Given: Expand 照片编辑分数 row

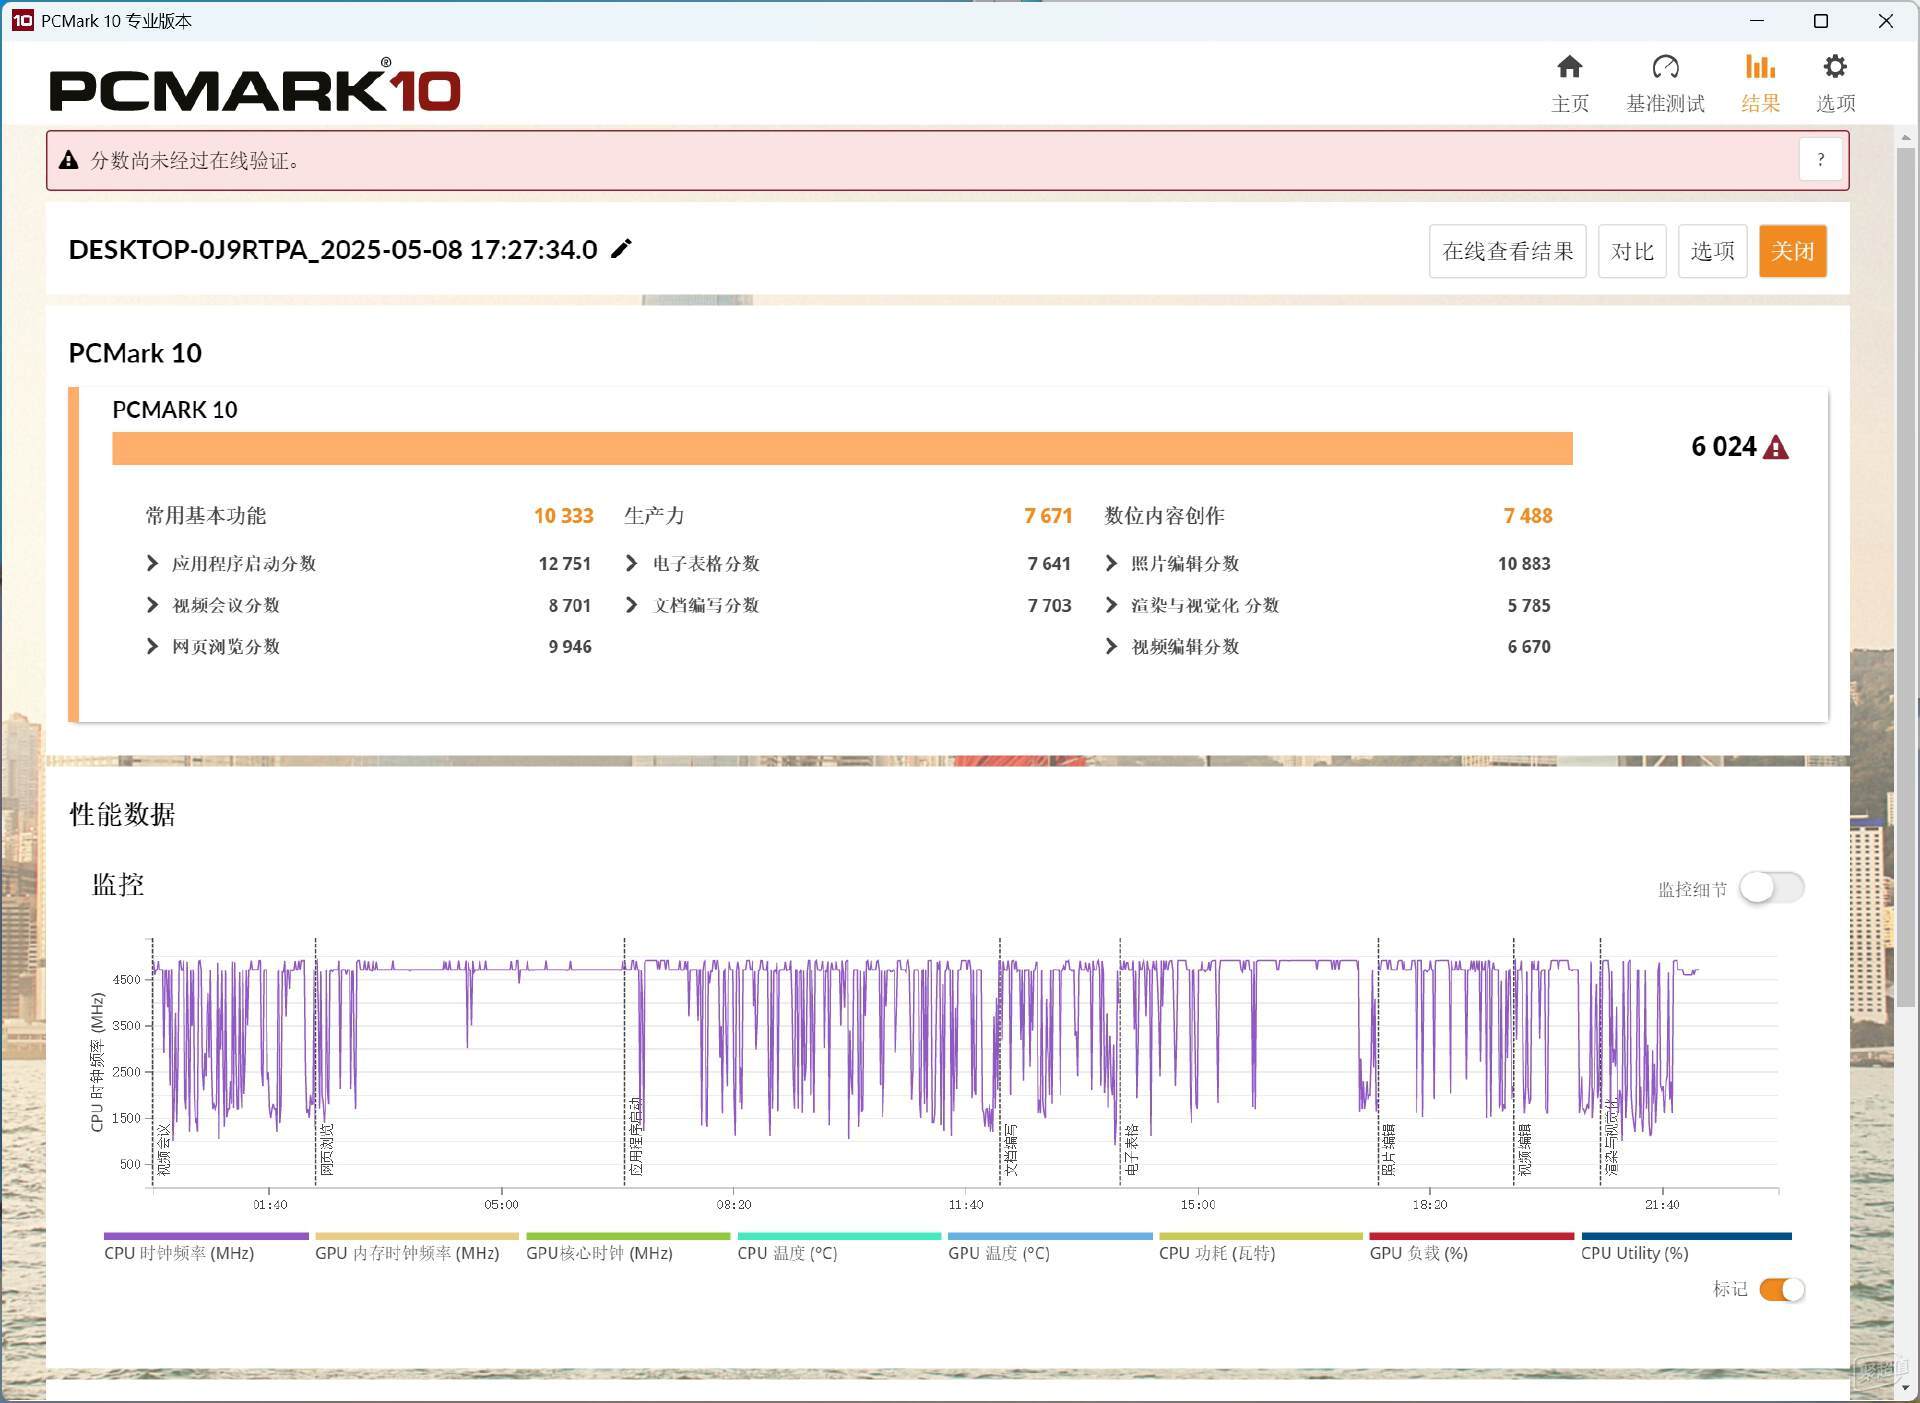Looking at the screenshot, I should (1111, 563).
